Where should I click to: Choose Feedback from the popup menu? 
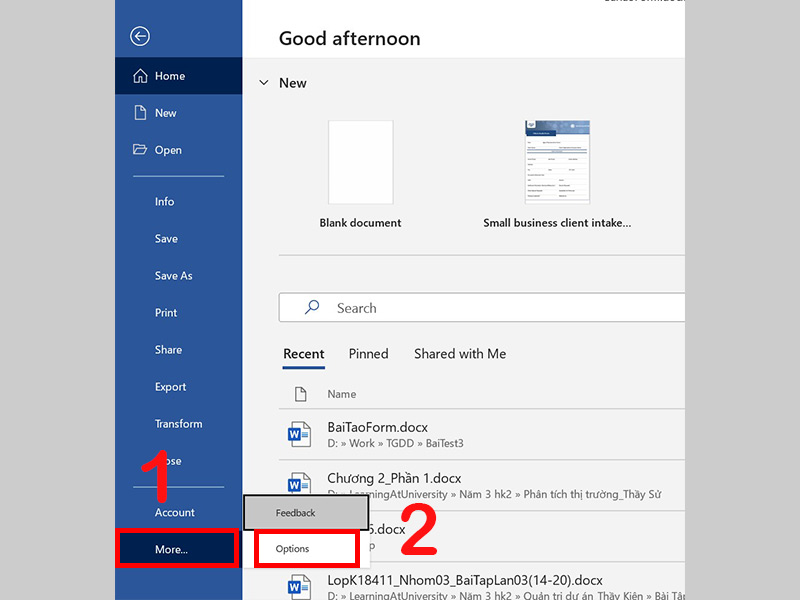306,513
